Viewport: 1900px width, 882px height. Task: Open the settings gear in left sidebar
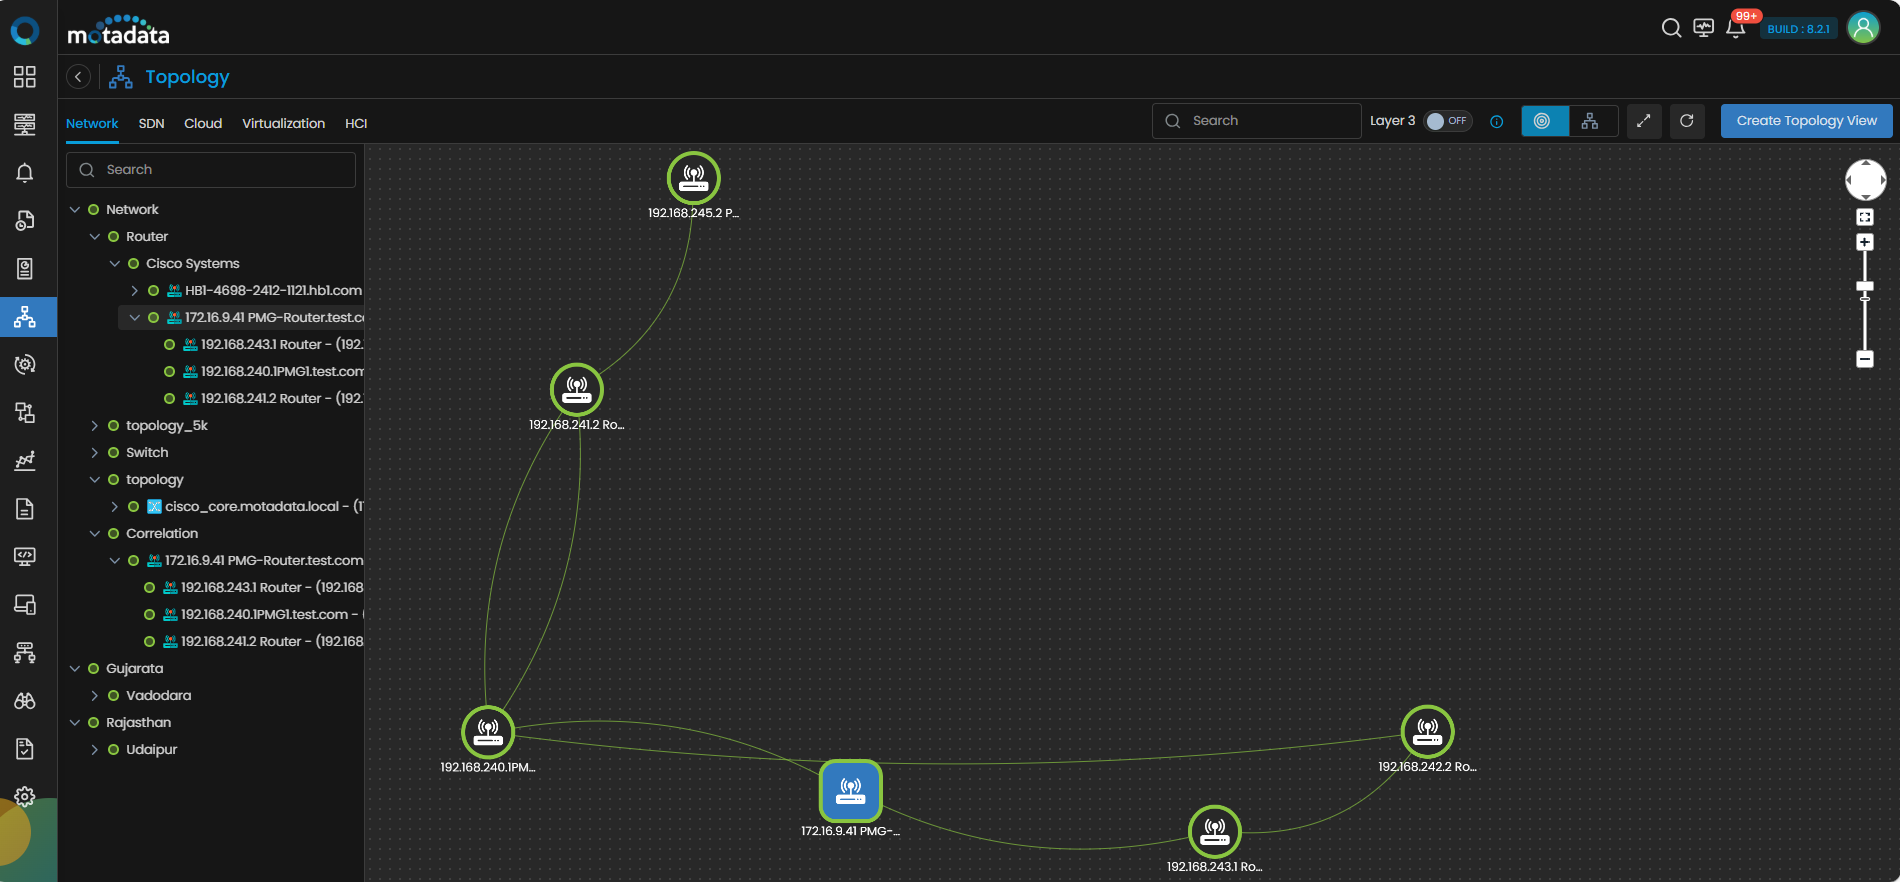pos(25,796)
